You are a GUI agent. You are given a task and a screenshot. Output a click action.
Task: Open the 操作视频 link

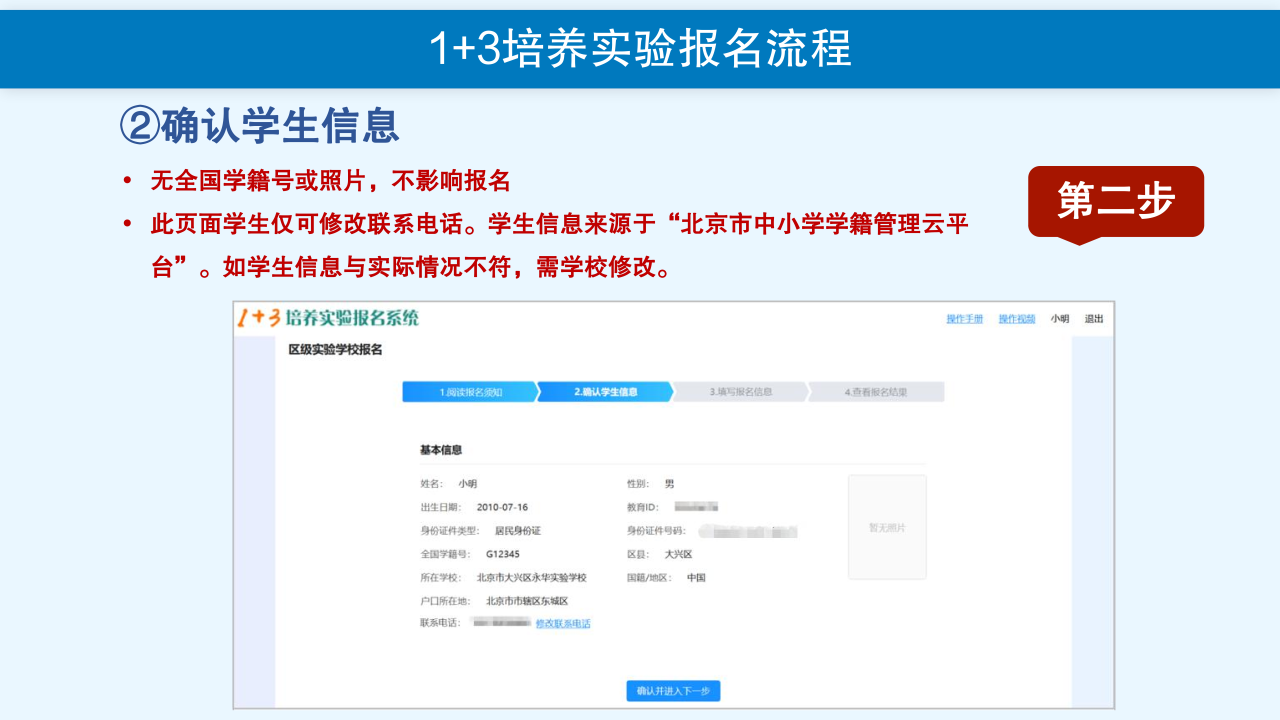tap(1017, 319)
